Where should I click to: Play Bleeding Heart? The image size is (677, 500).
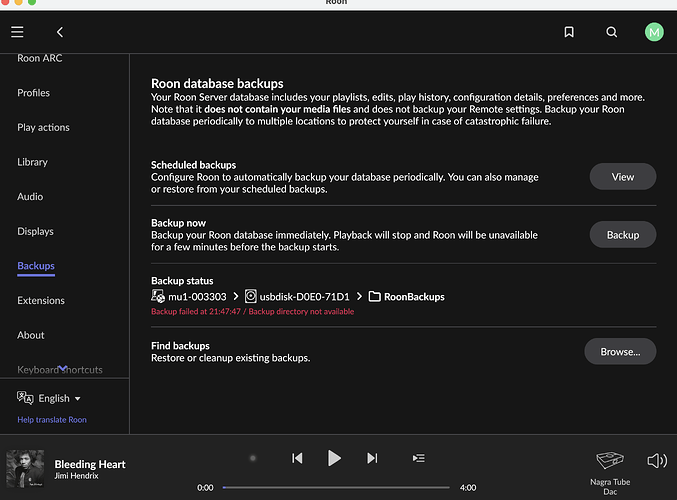334,458
